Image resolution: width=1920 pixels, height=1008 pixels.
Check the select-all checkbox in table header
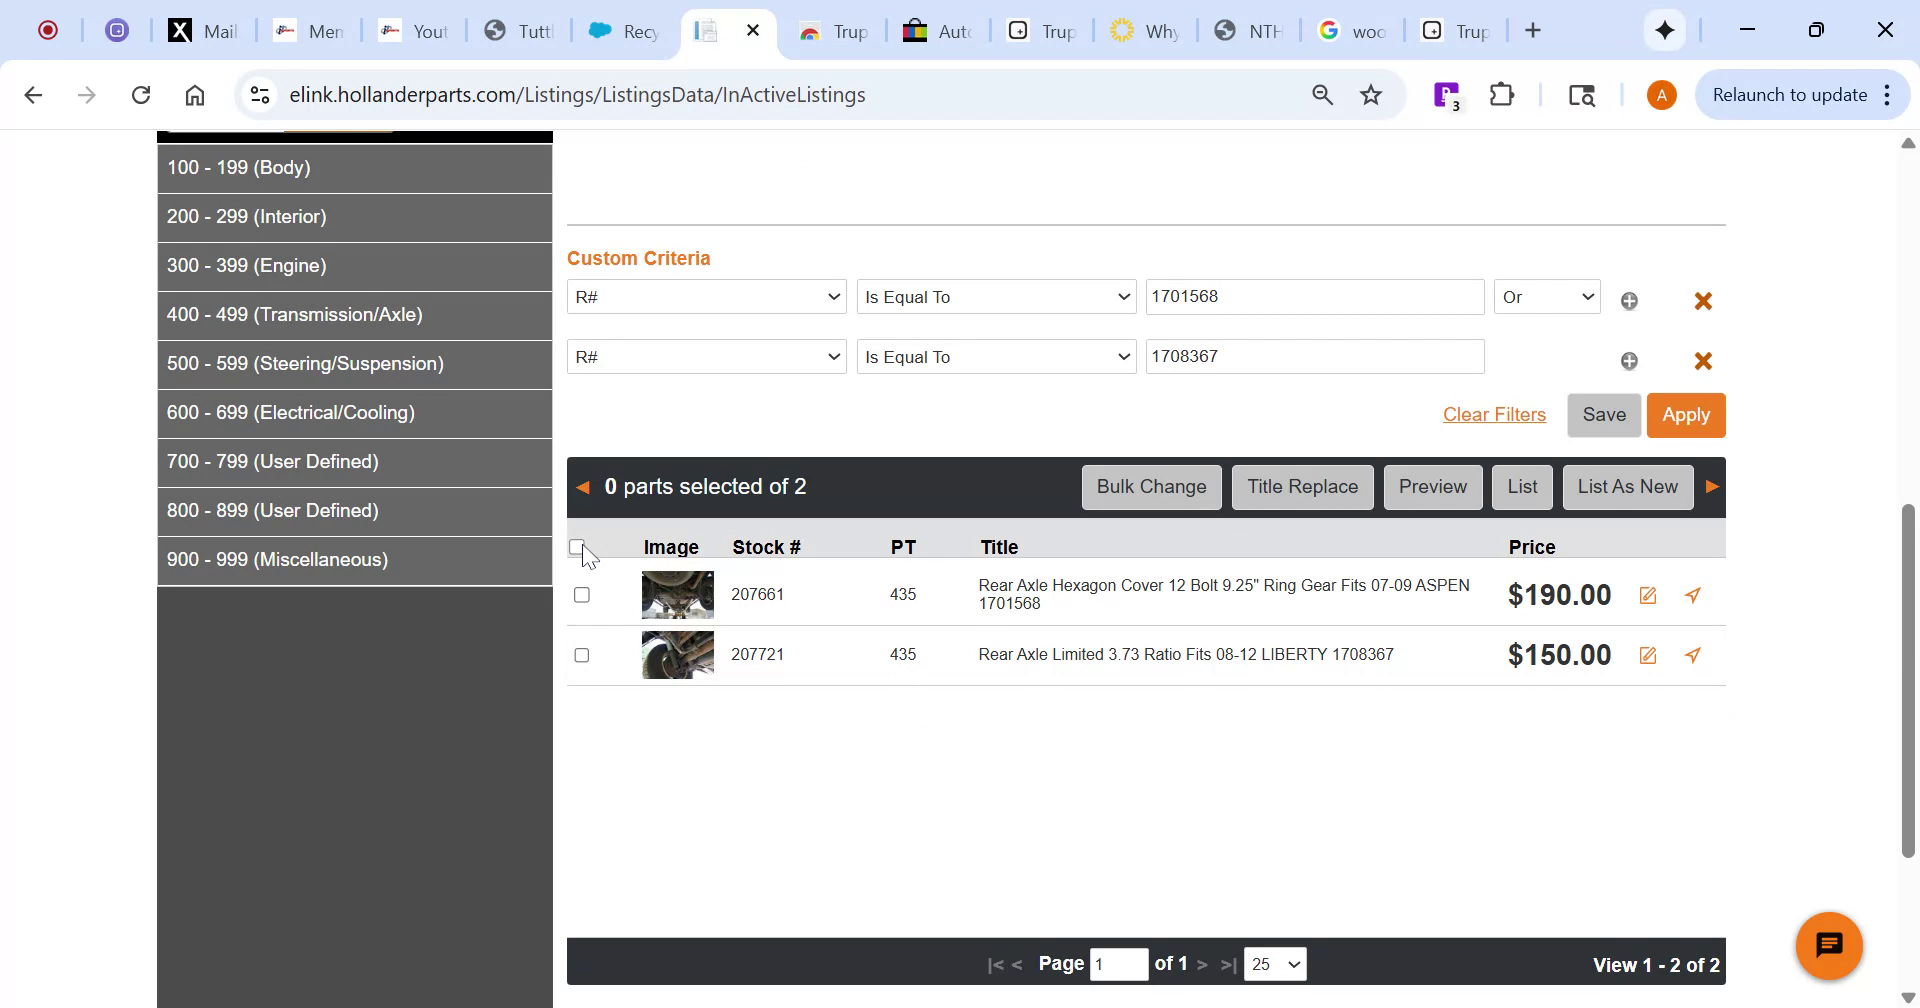[578, 545]
